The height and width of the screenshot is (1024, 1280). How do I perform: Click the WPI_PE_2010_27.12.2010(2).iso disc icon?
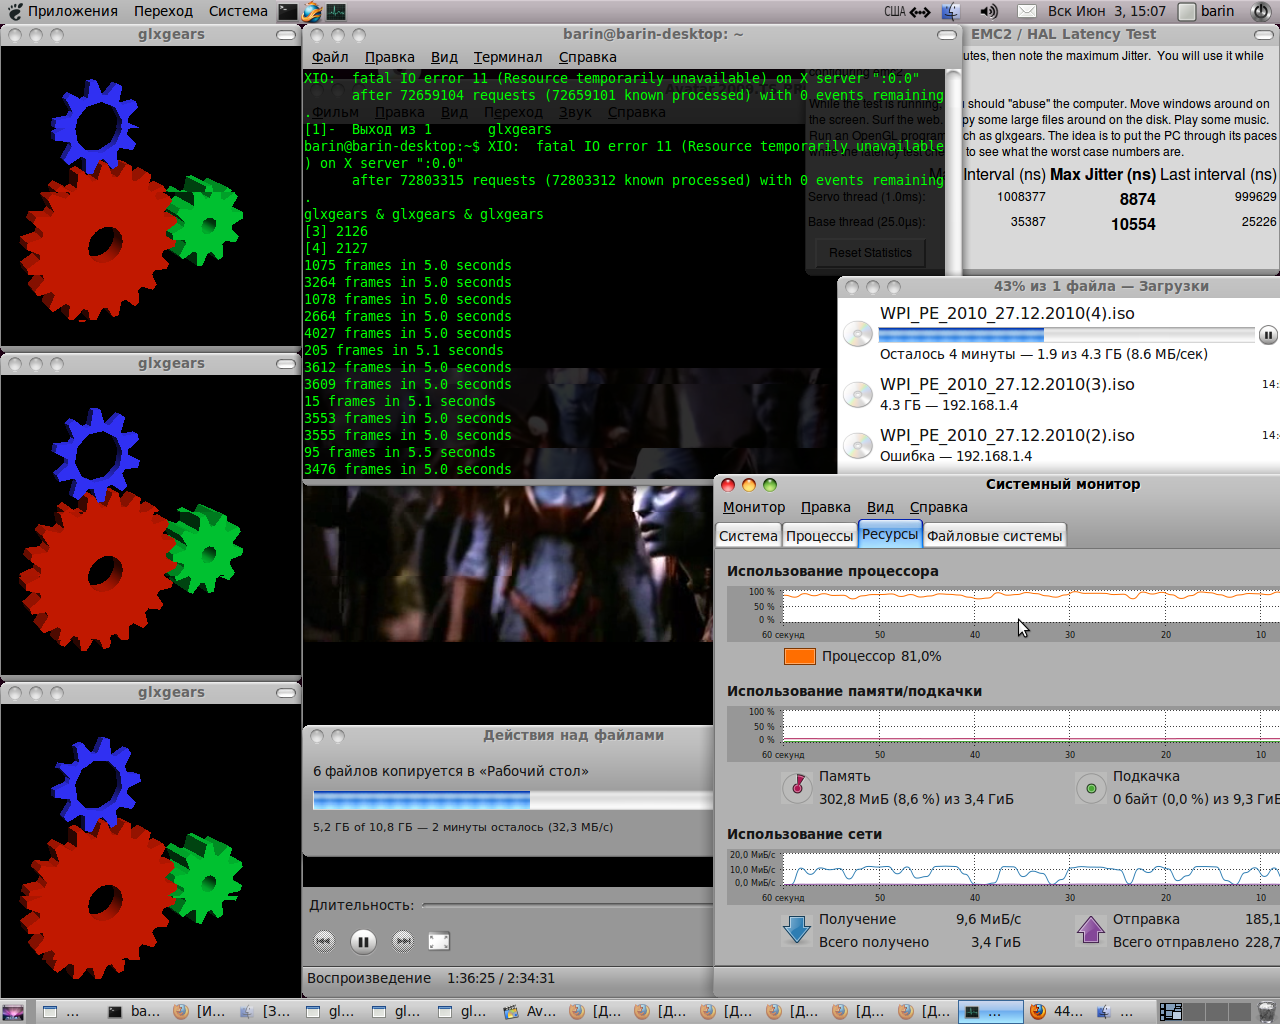858,446
